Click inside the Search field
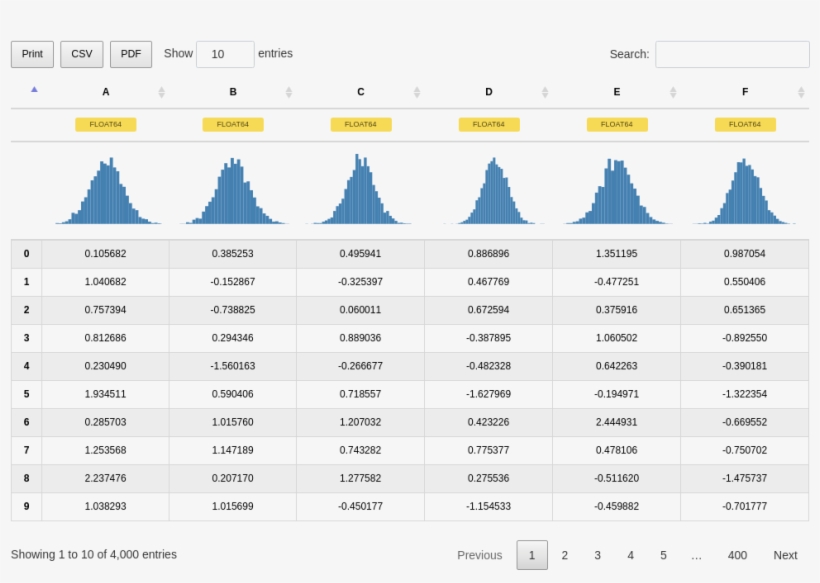 (732, 54)
